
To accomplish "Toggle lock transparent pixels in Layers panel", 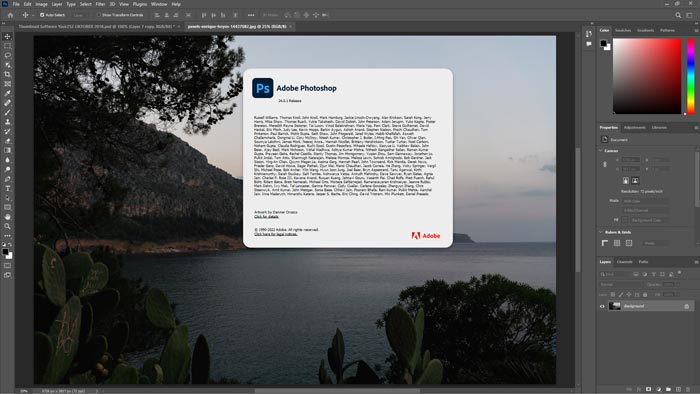I will click(613, 294).
